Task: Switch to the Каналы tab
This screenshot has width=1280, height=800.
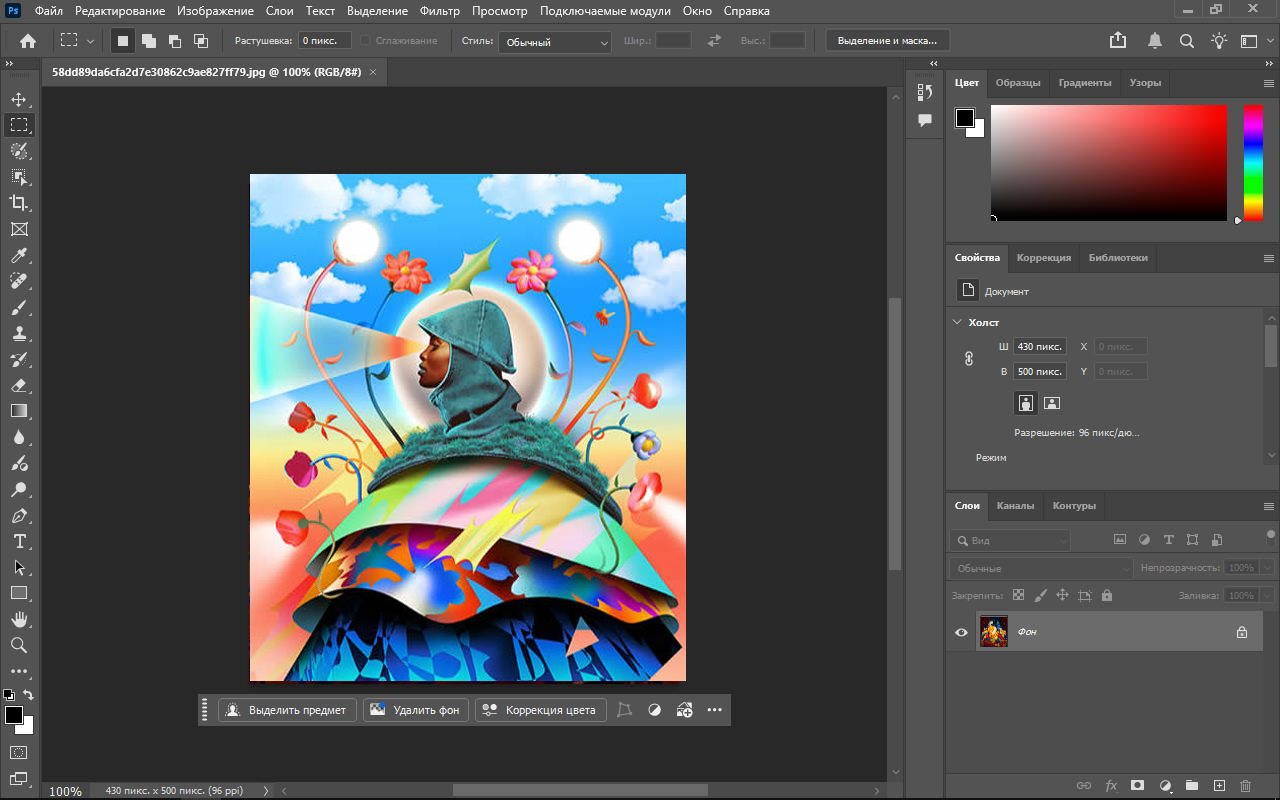Action: pos(1015,506)
